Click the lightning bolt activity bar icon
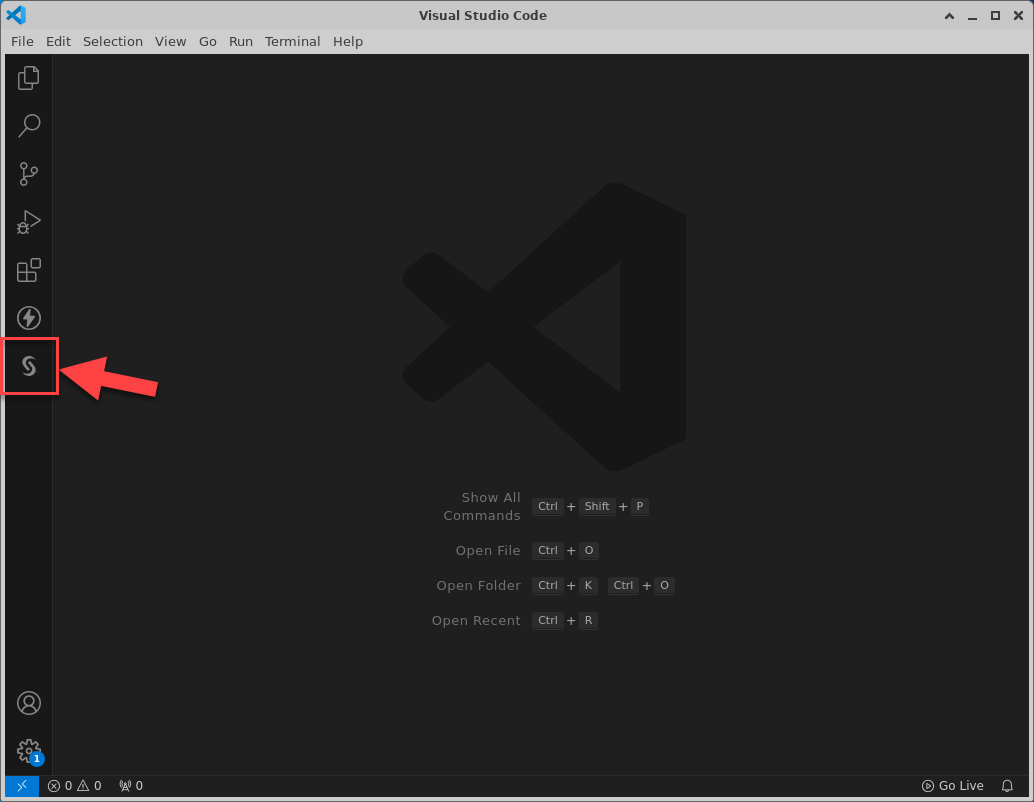 coord(29,318)
